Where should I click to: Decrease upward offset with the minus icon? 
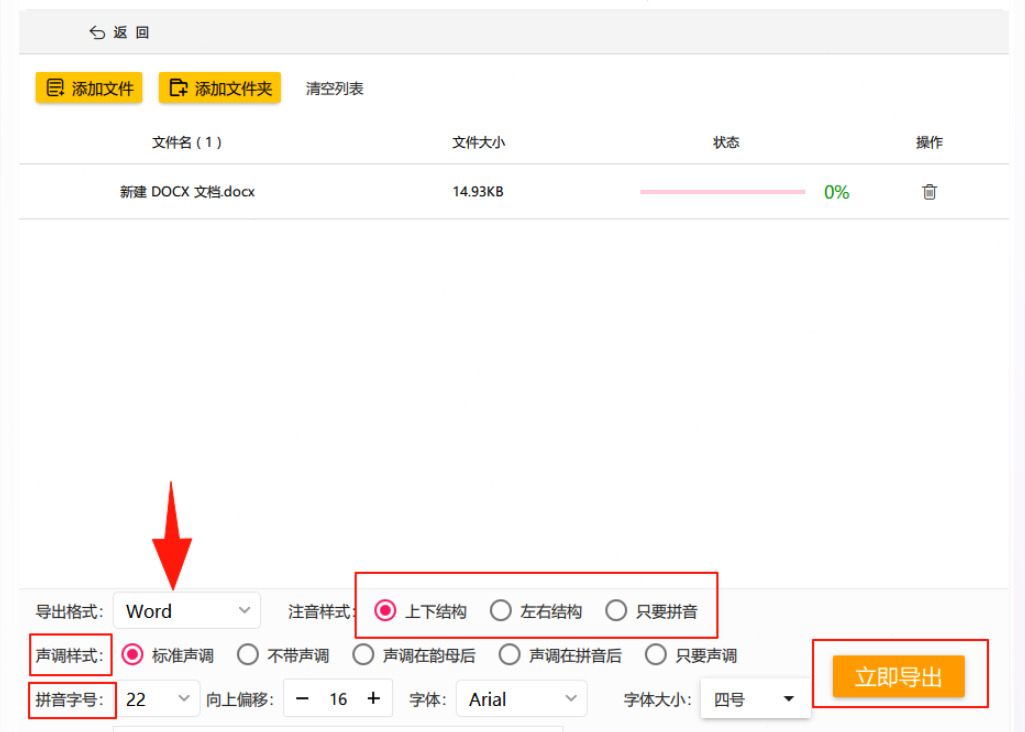pos(302,699)
